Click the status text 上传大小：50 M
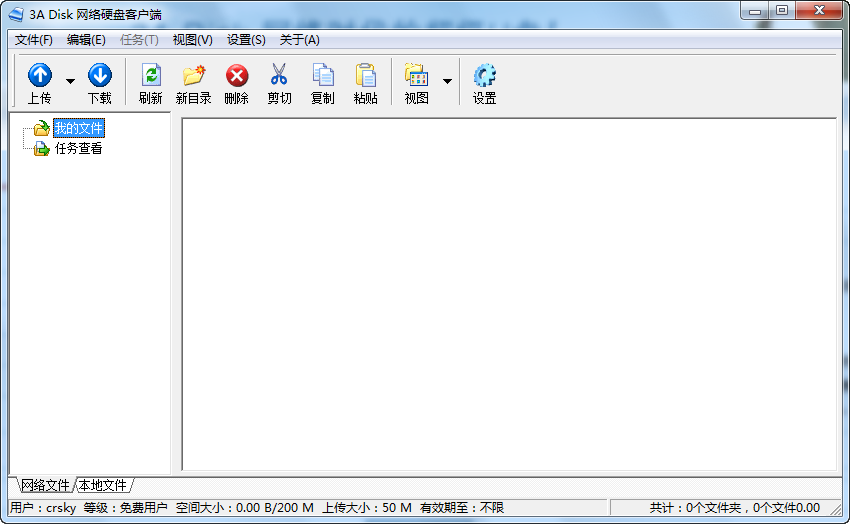The image size is (850, 524). 367,508
